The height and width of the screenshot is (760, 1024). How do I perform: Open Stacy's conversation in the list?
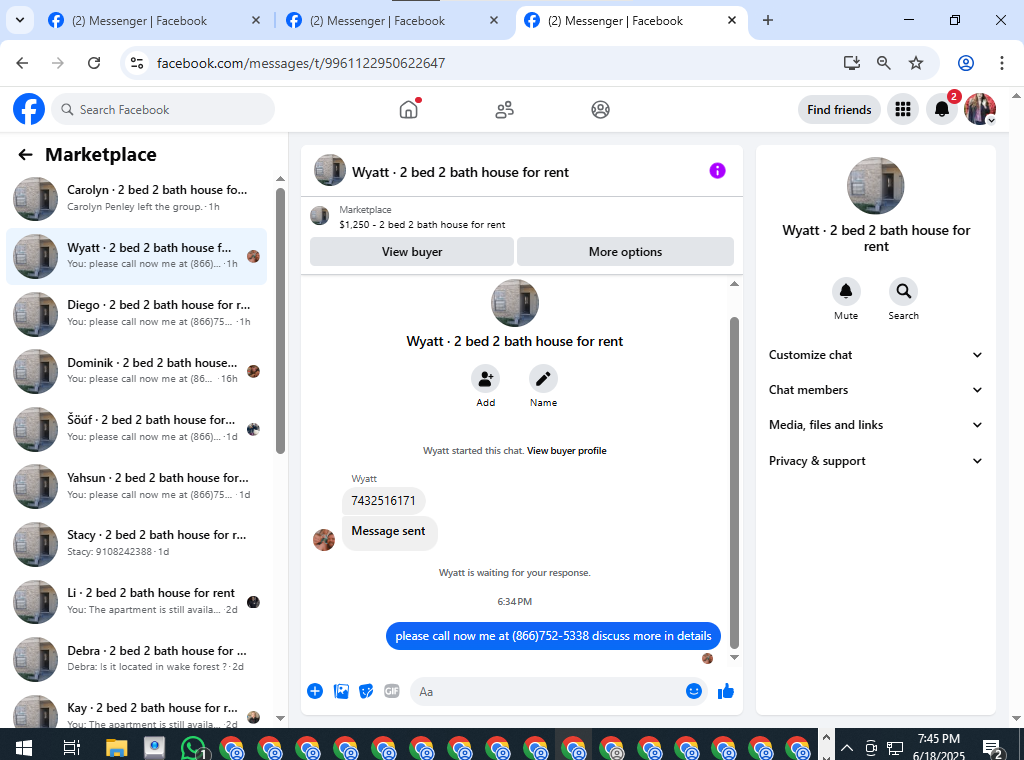(x=136, y=543)
